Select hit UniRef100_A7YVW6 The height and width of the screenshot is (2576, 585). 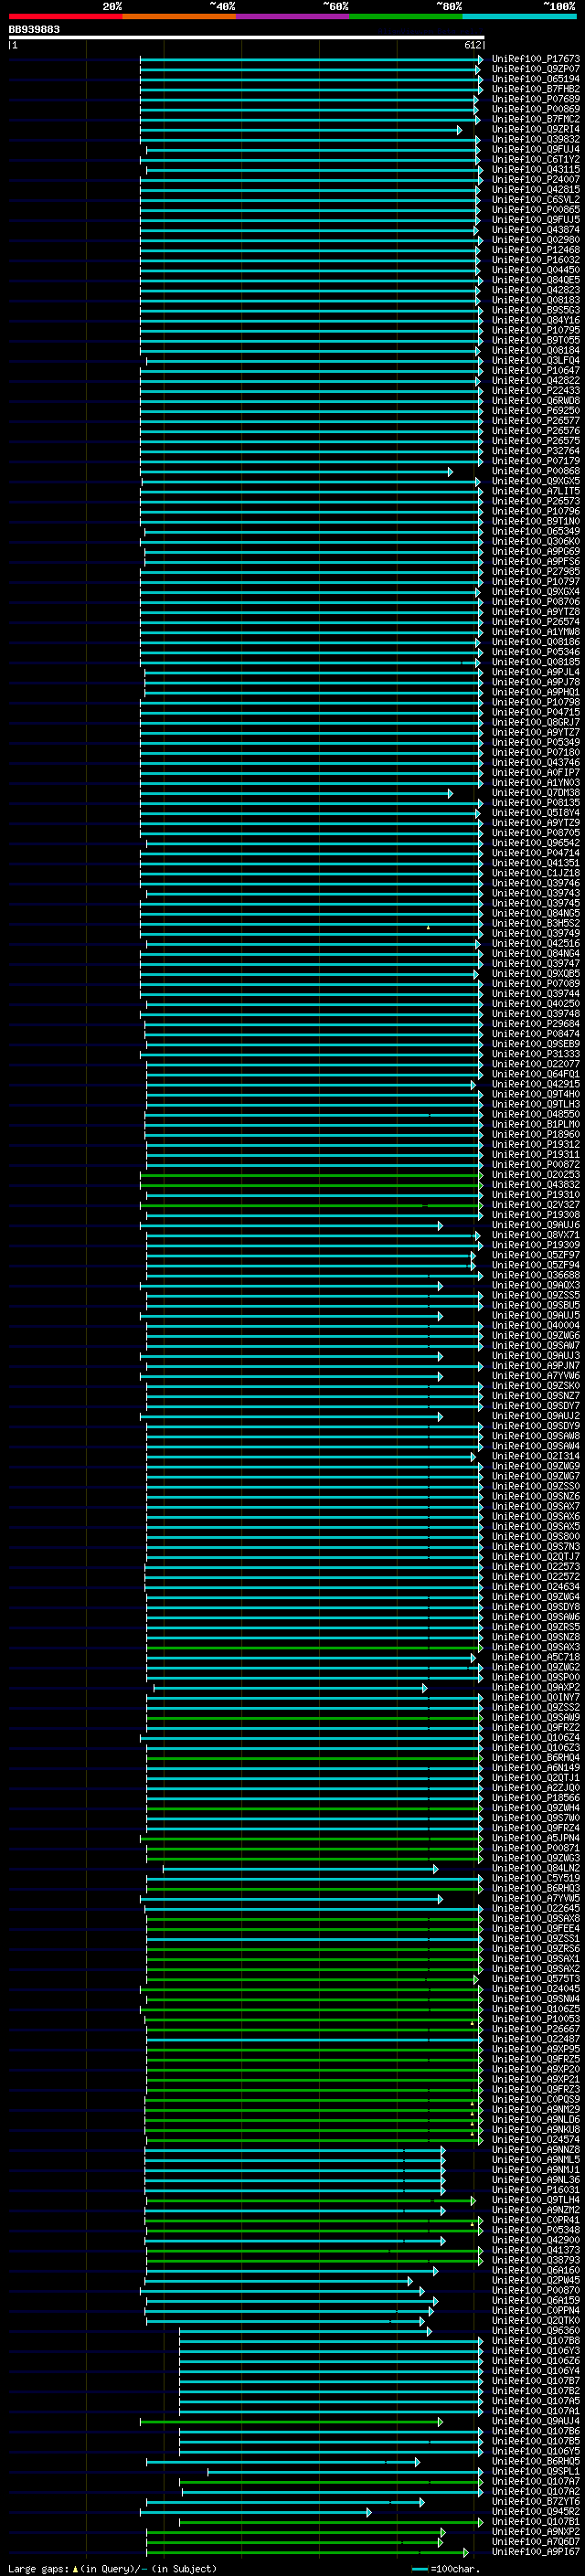pos(535,1376)
